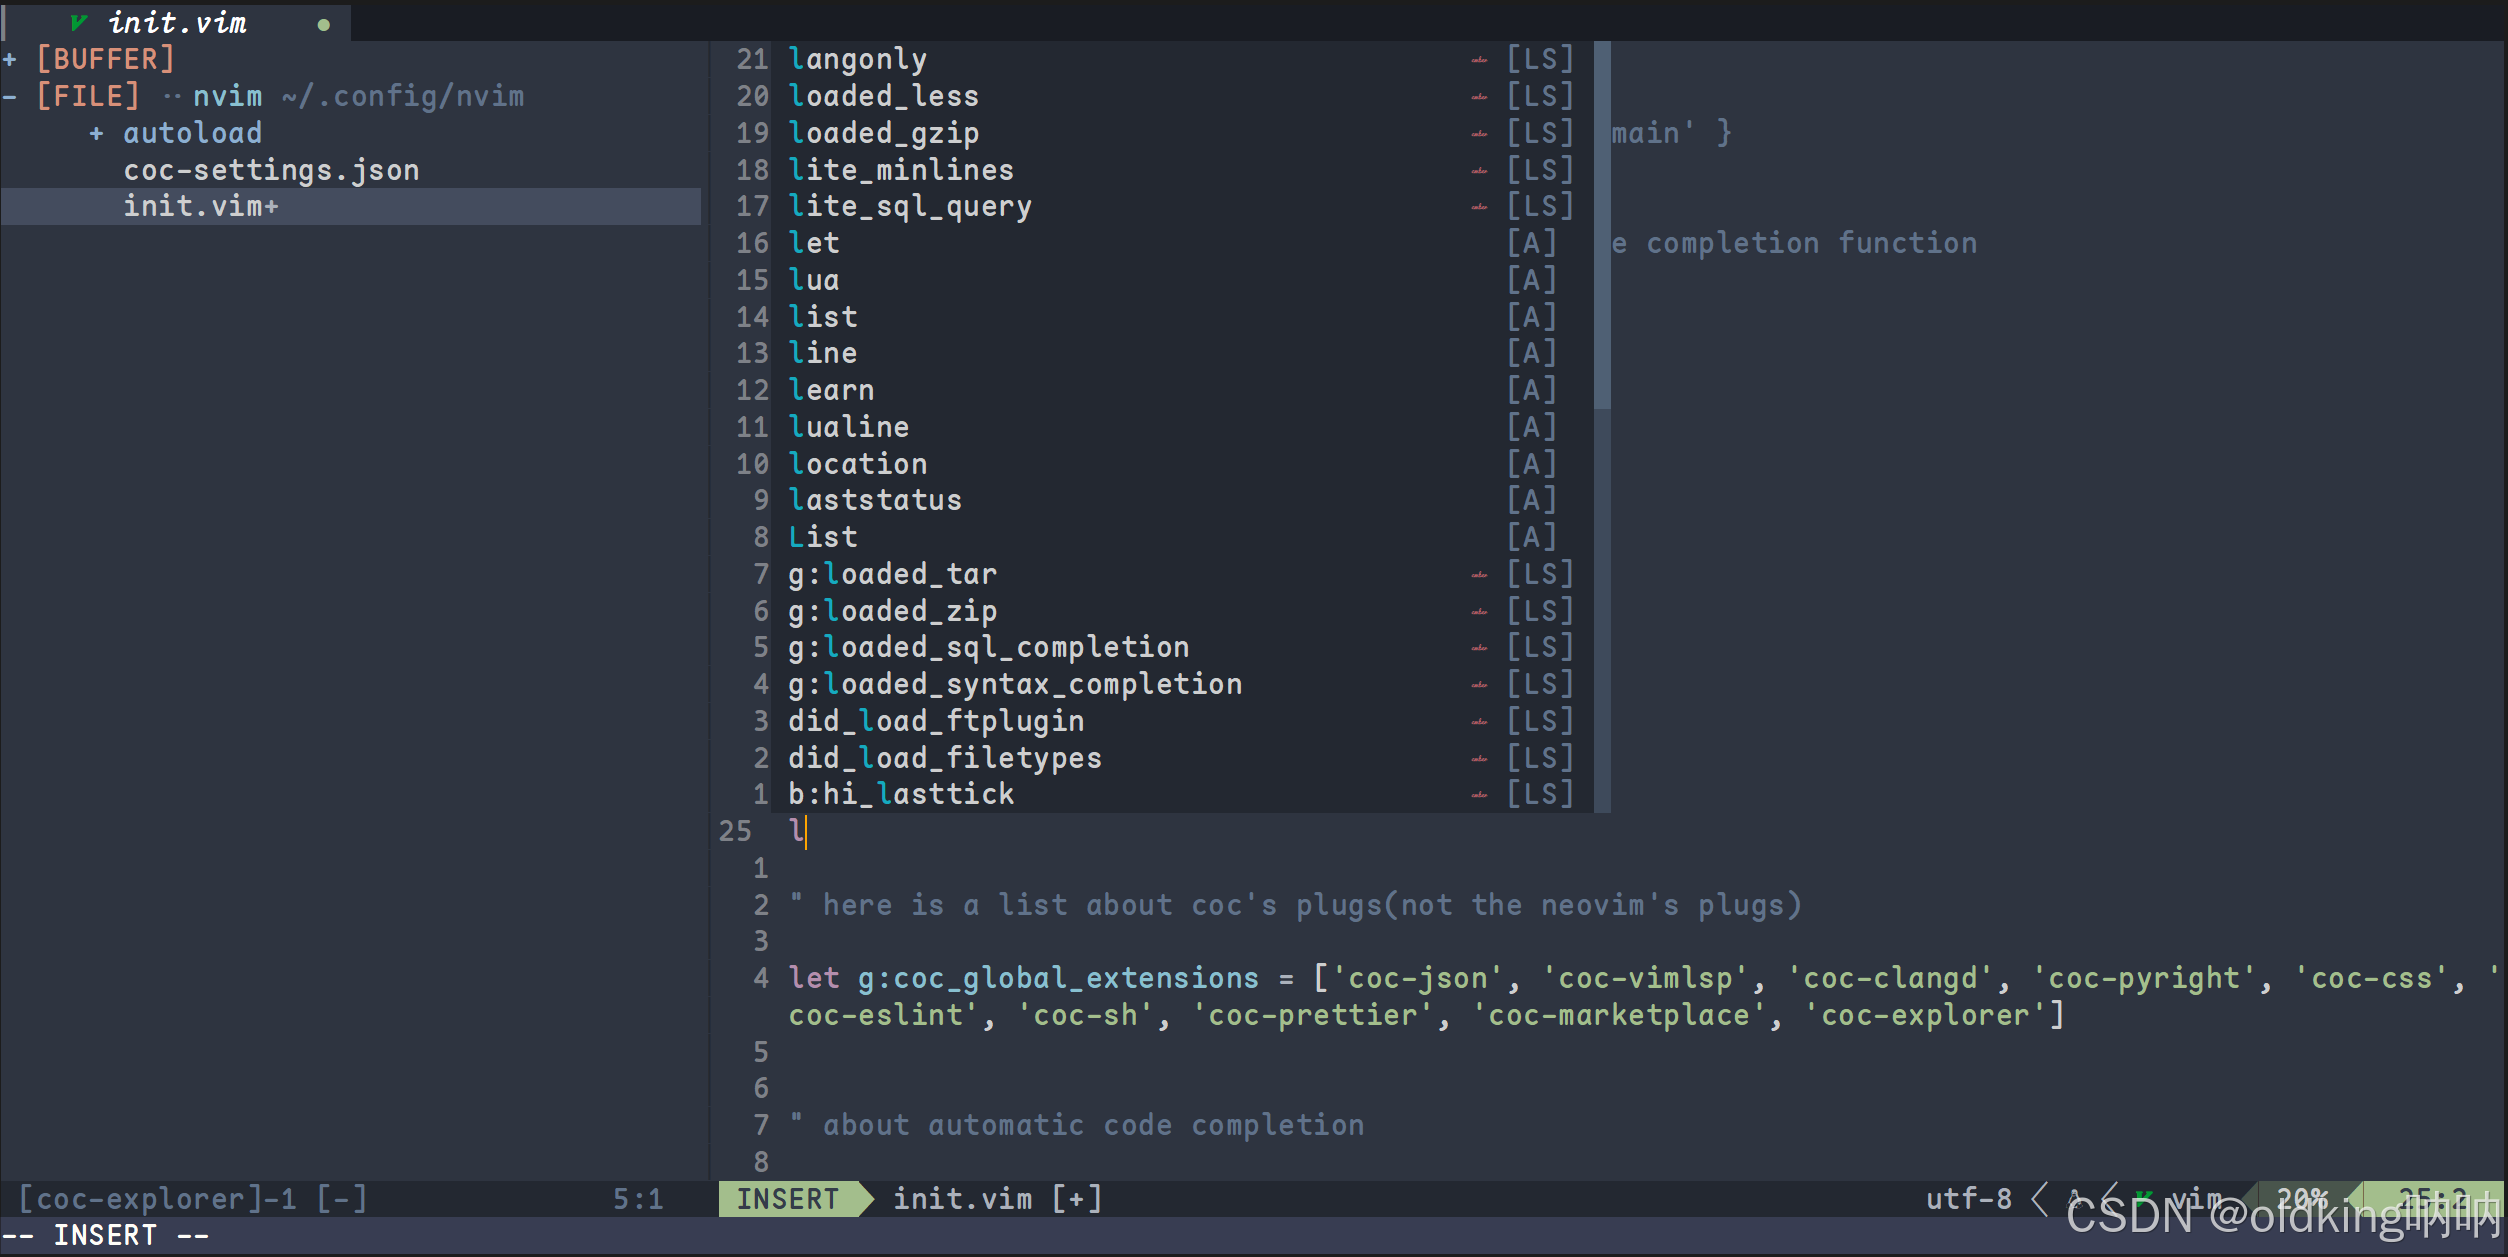Click the red marker icon next to loaded_gzip
This screenshot has width=2508, height=1257.
point(1479,134)
